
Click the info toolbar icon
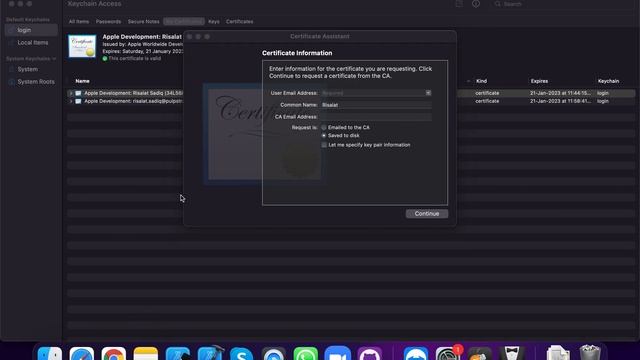click(476, 4)
